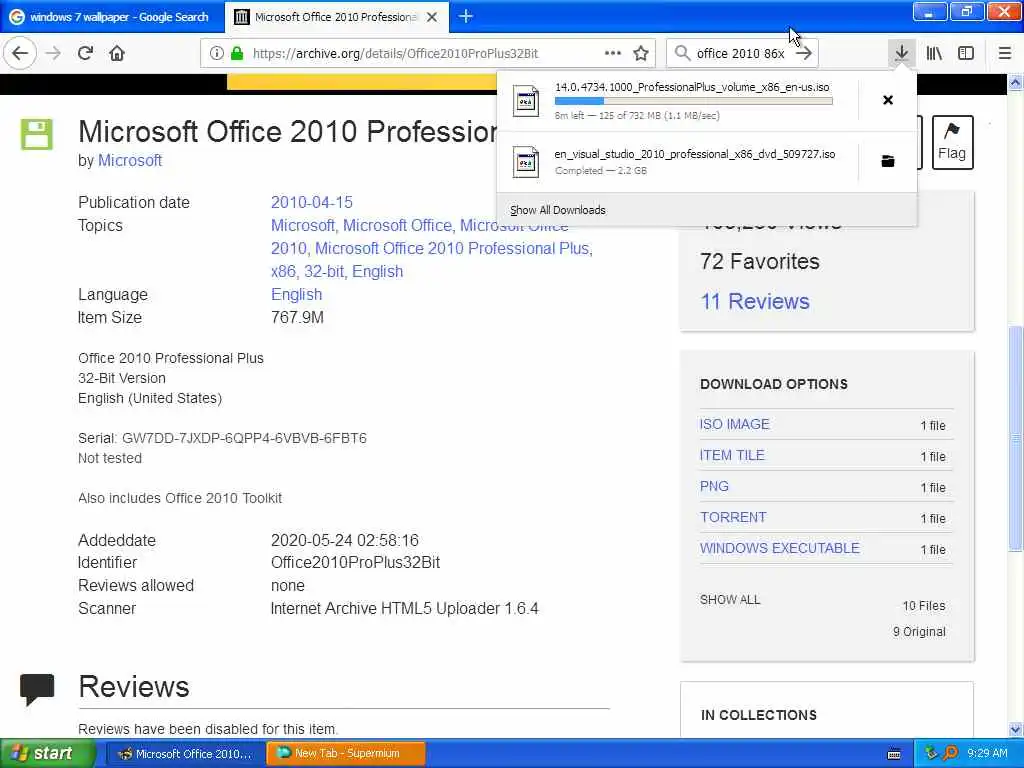The height and width of the screenshot is (768, 1024).
Task: Click the green floppy software icon
Action: [x=37, y=135]
